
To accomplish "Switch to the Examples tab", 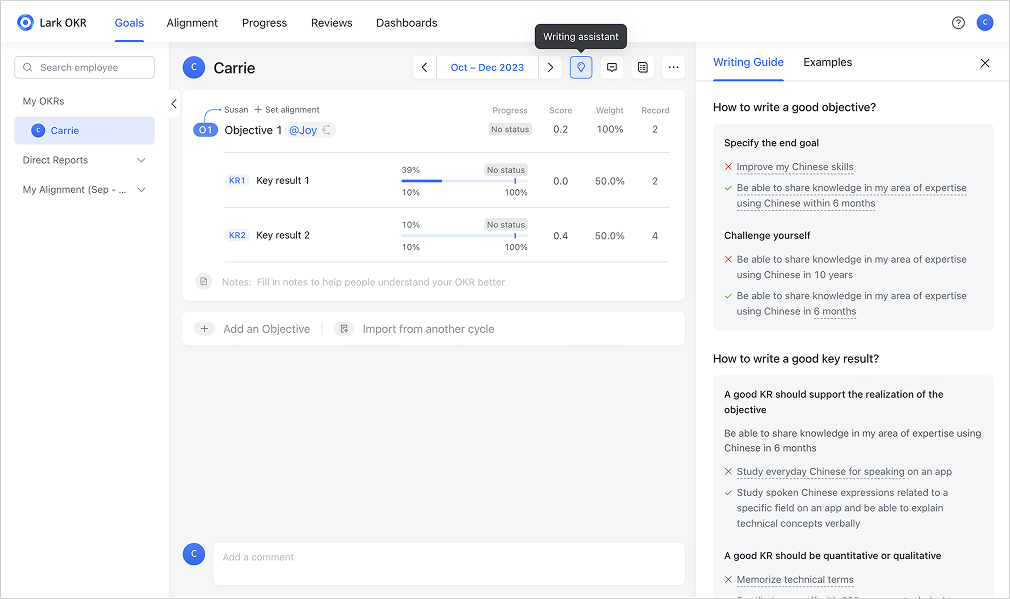I will pyautogui.click(x=827, y=62).
